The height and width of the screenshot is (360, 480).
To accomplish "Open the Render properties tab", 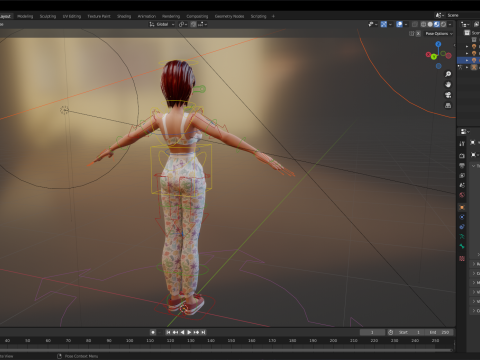I will (x=462, y=156).
